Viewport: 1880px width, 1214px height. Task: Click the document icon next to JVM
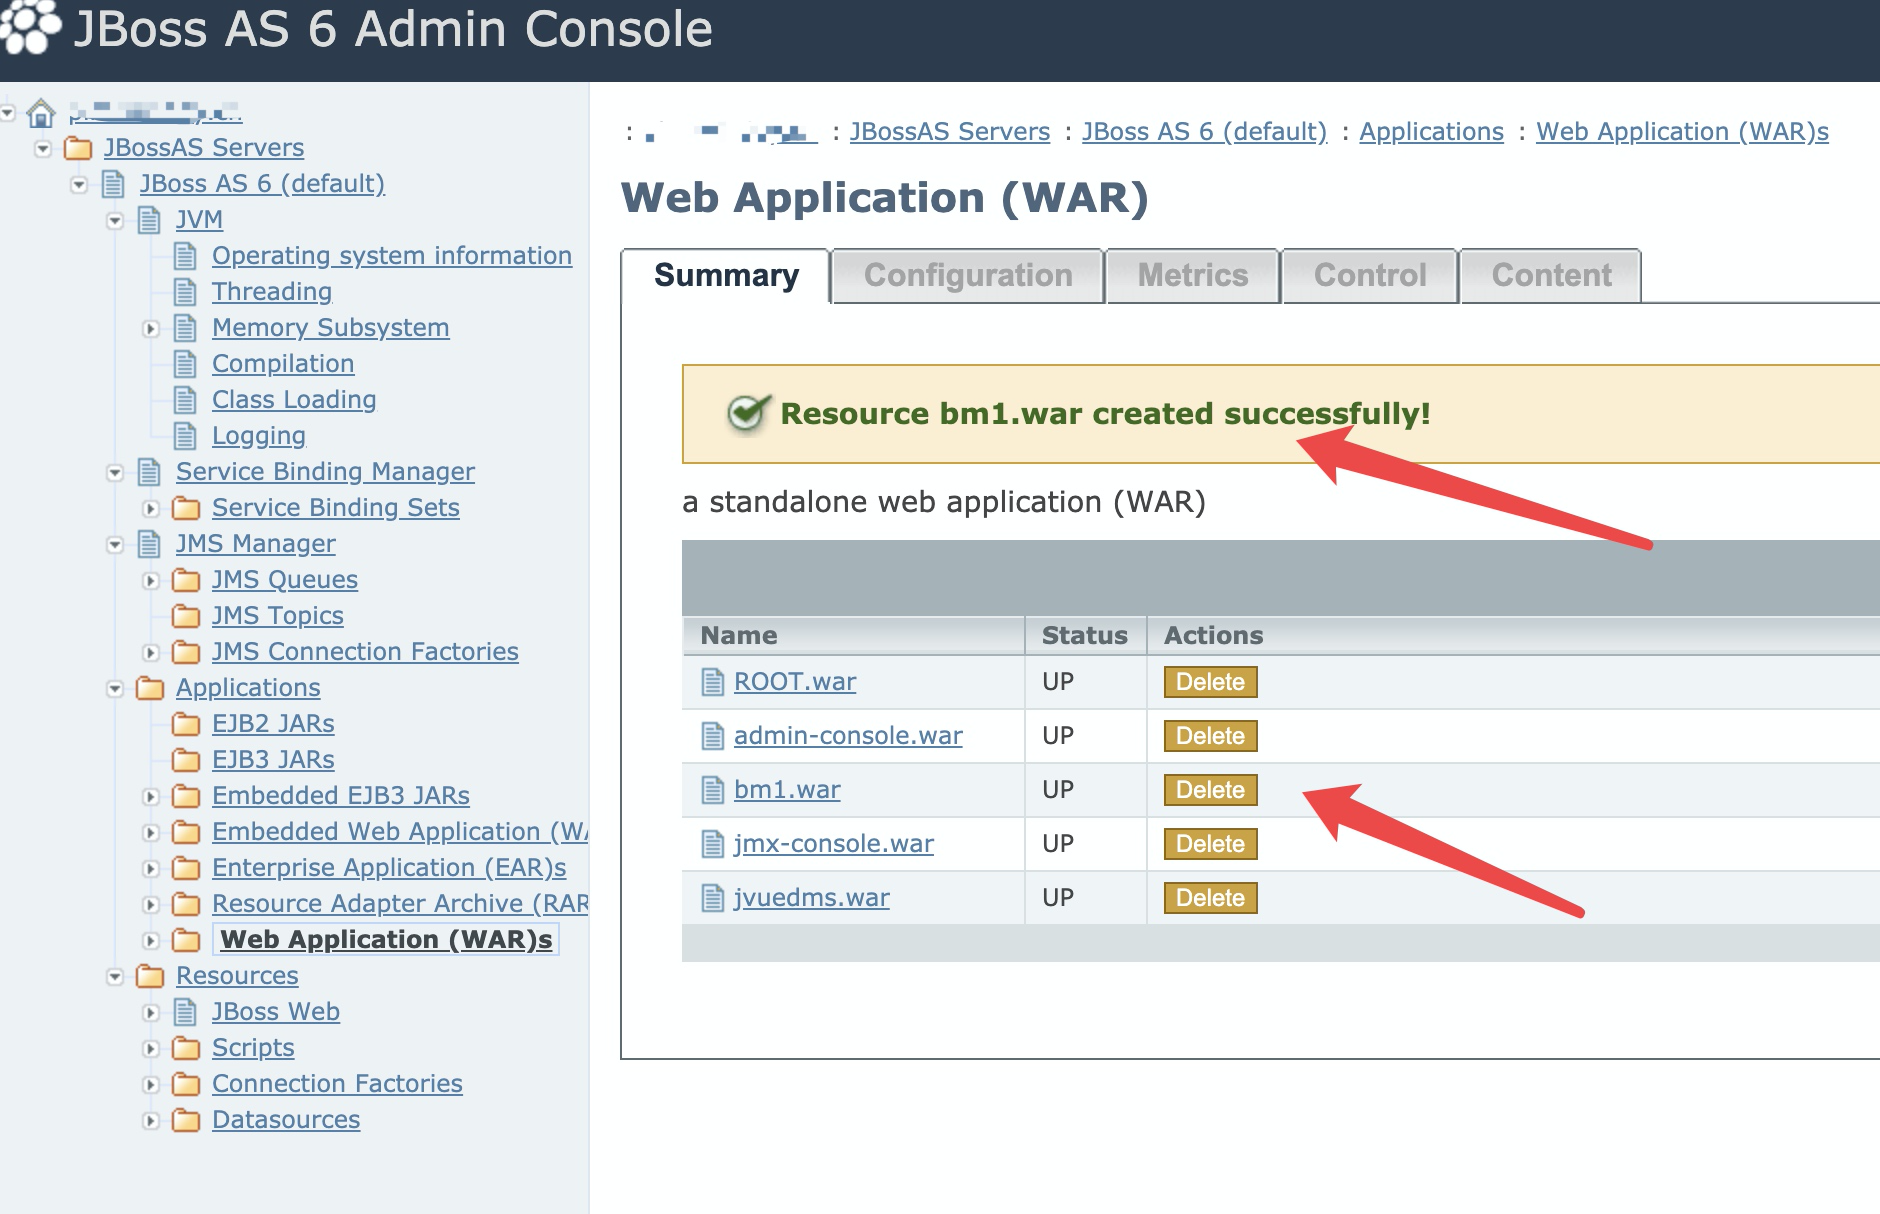(149, 220)
